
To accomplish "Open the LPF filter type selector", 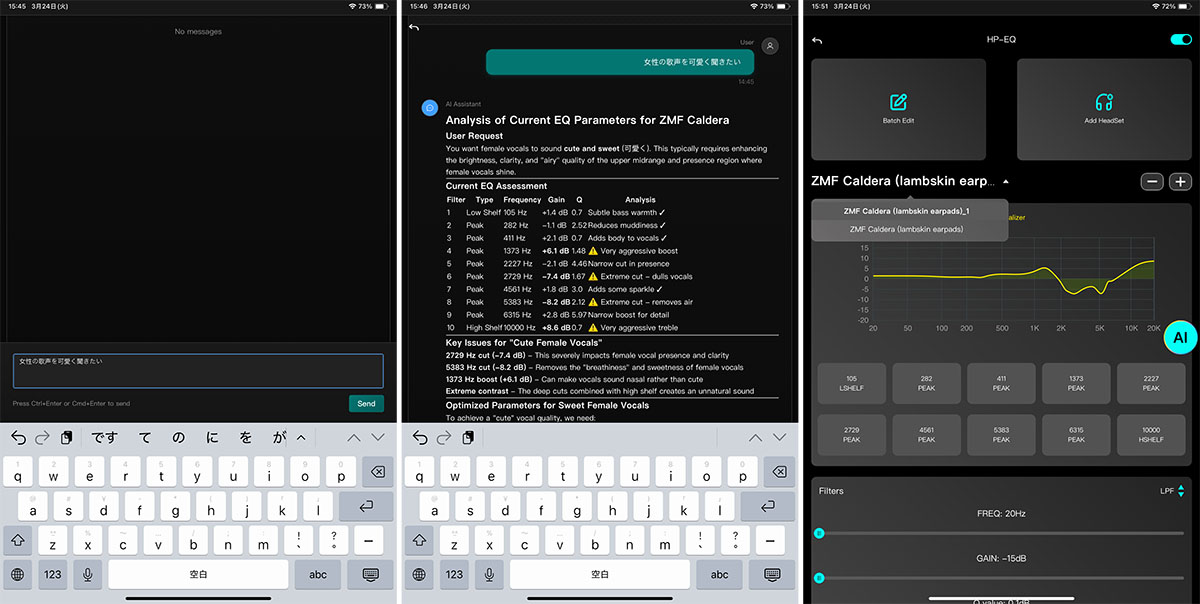I will (x=1171, y=491).
